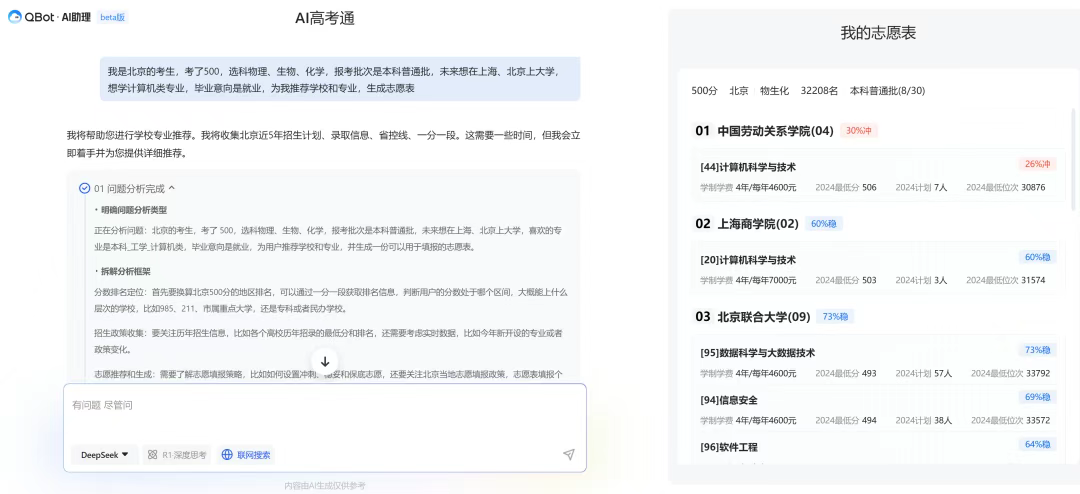The image size is (1080, 494).
Task: Toggle R1·深度思考 mode
Action: pos(177,455)
